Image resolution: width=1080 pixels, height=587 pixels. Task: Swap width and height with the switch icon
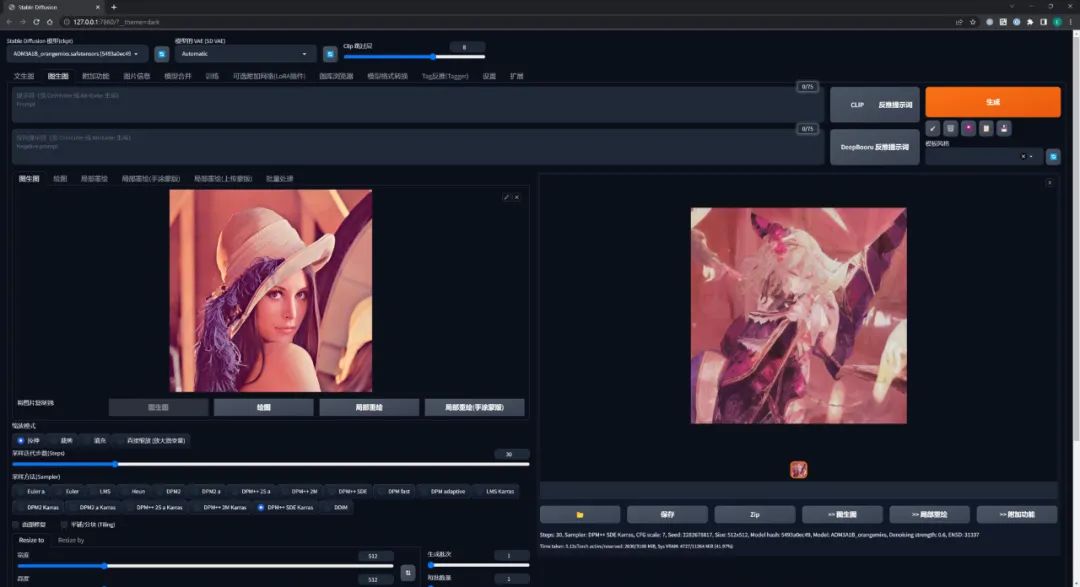pyautogui.click(x=408, y=573)
